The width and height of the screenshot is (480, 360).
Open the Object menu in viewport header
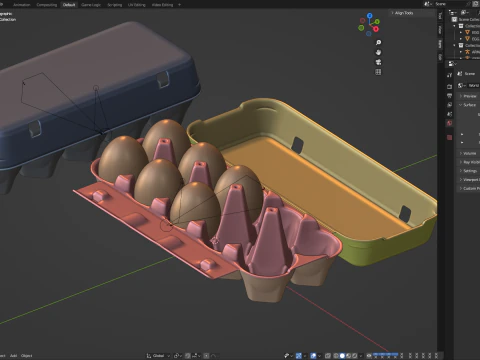click(26, 356)
